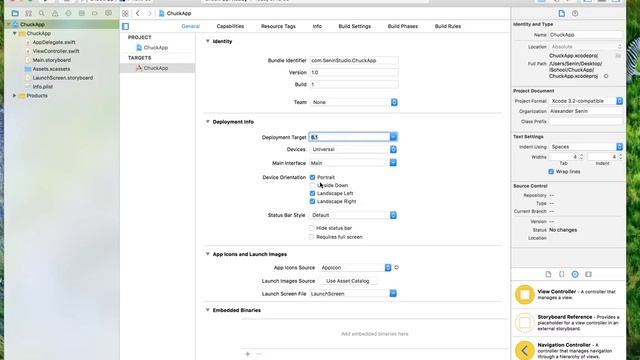
Task: Enable the Requires full screen checkbox
Action: (x=311, y=237)
